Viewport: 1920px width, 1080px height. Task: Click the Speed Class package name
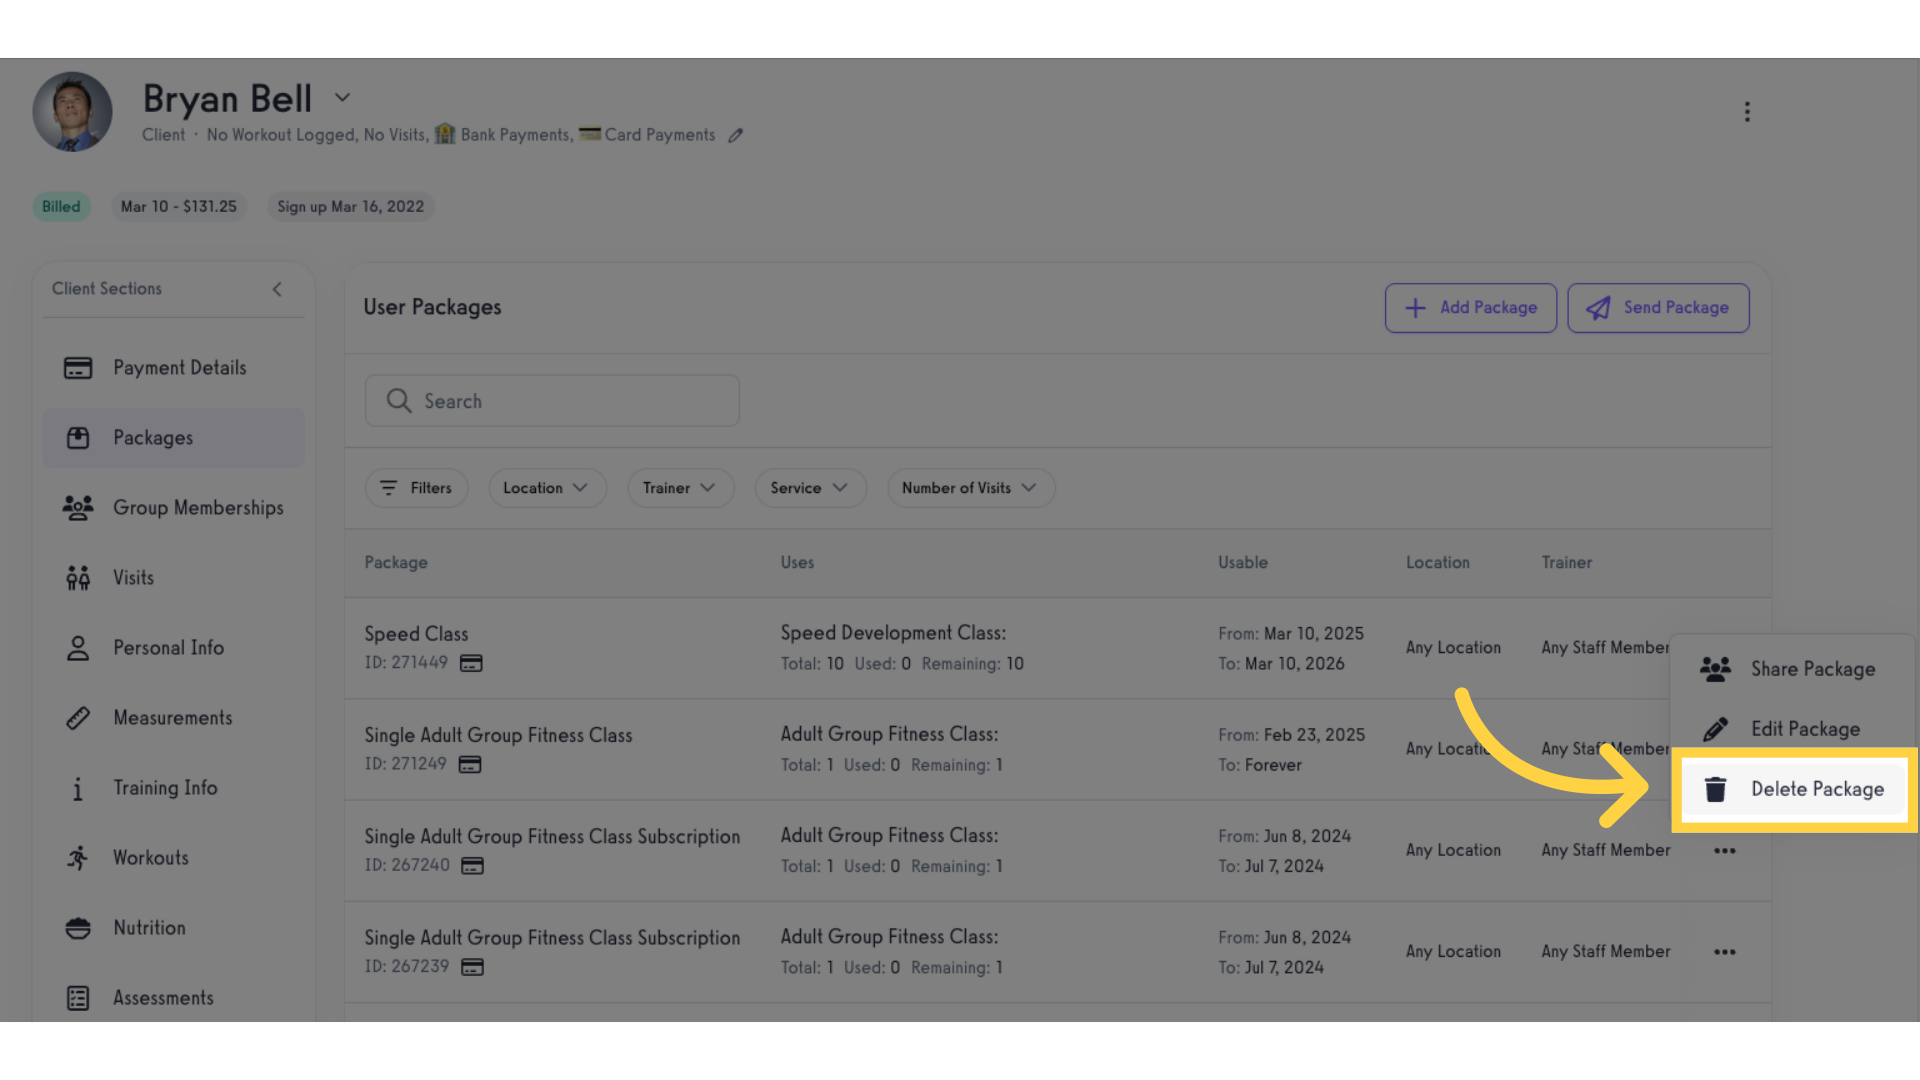(416, 634)
